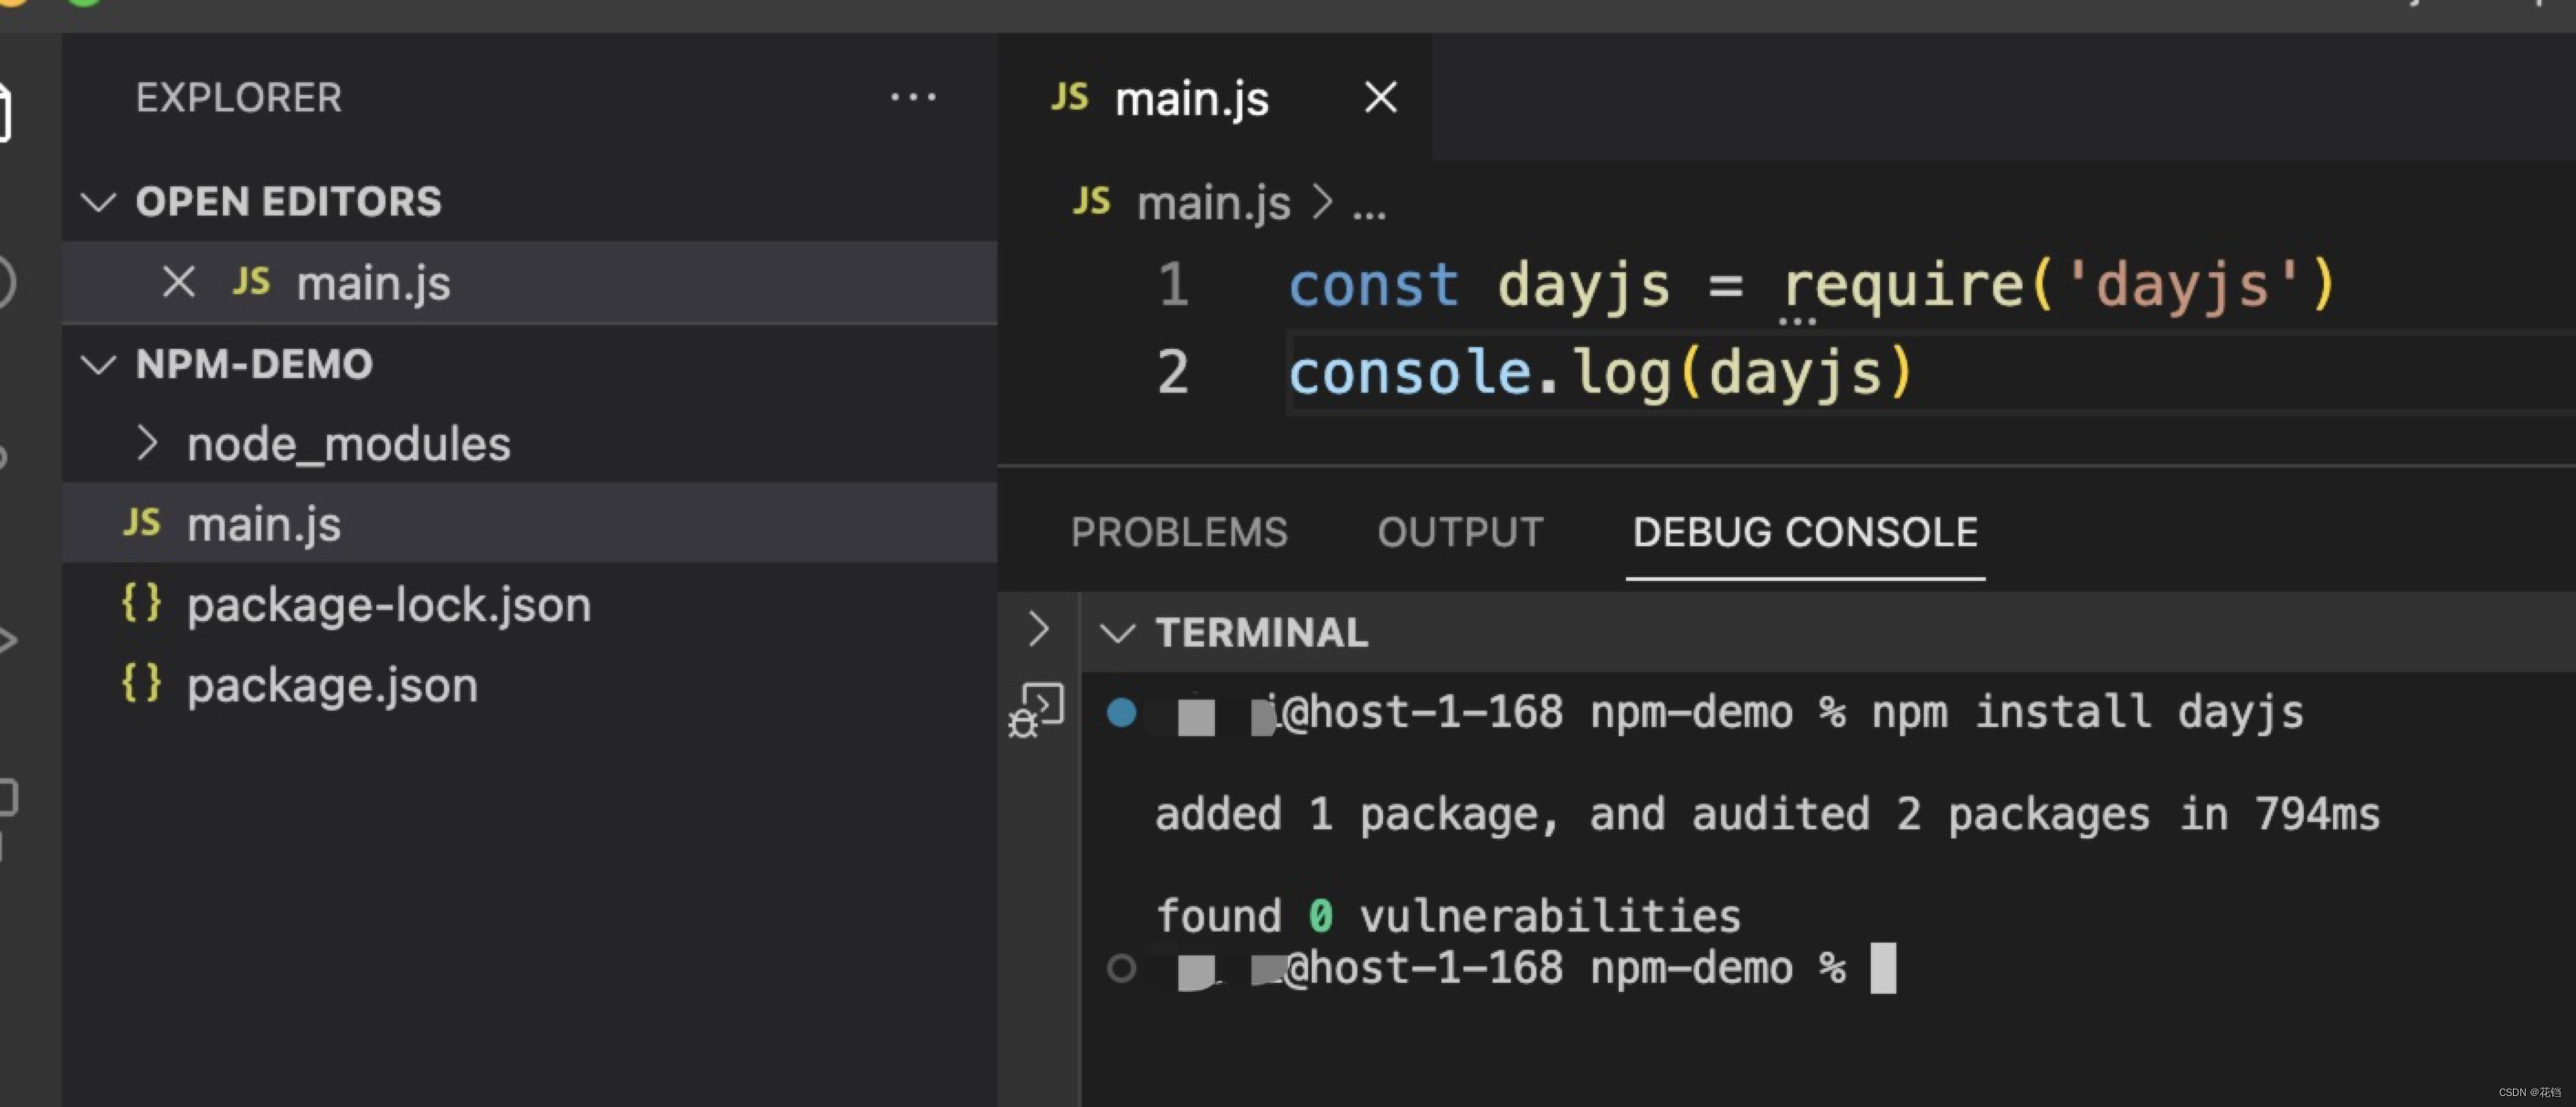Switch to the OUTPUT panel tab
The width and height of the screenshot is (2576, 1107).
click(x=1460, y=532)
